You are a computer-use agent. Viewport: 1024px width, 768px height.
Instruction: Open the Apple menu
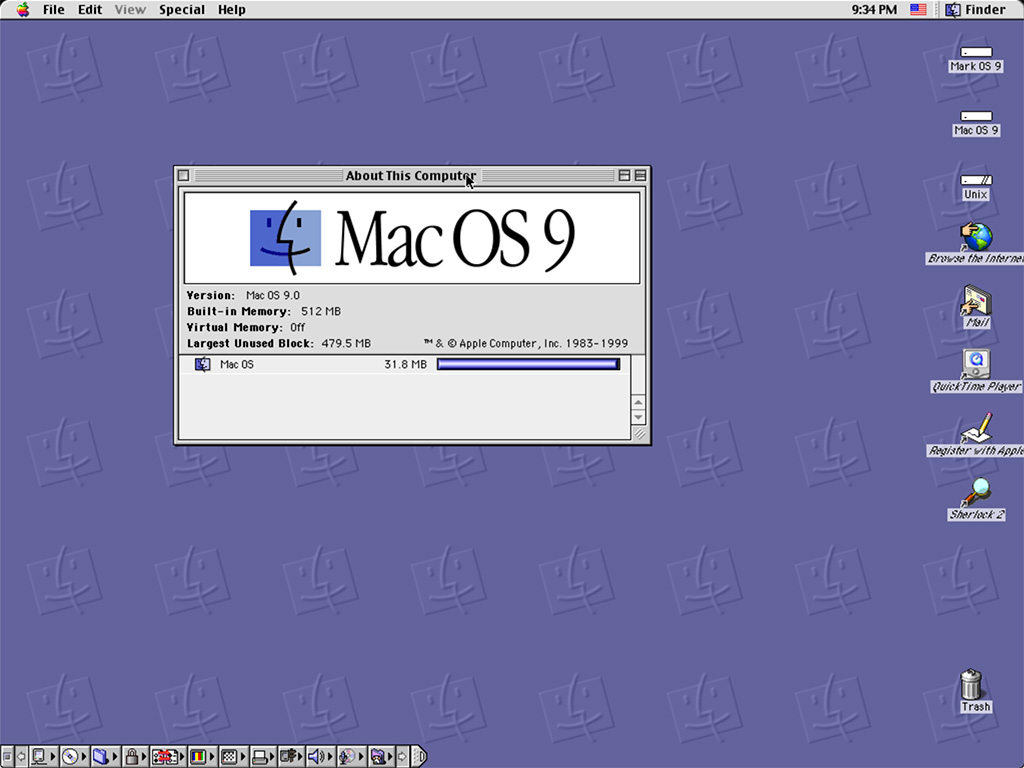(23, 10)
